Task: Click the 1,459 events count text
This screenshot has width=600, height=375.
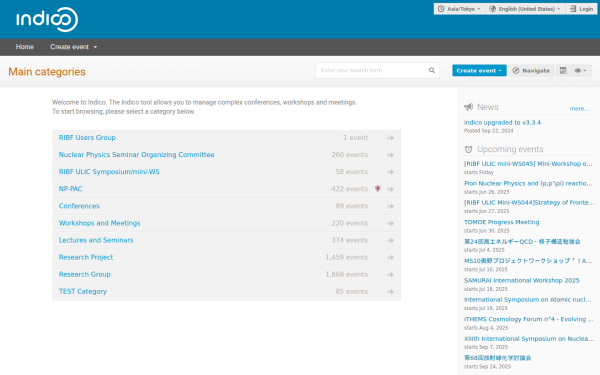Action: point(347,257)
